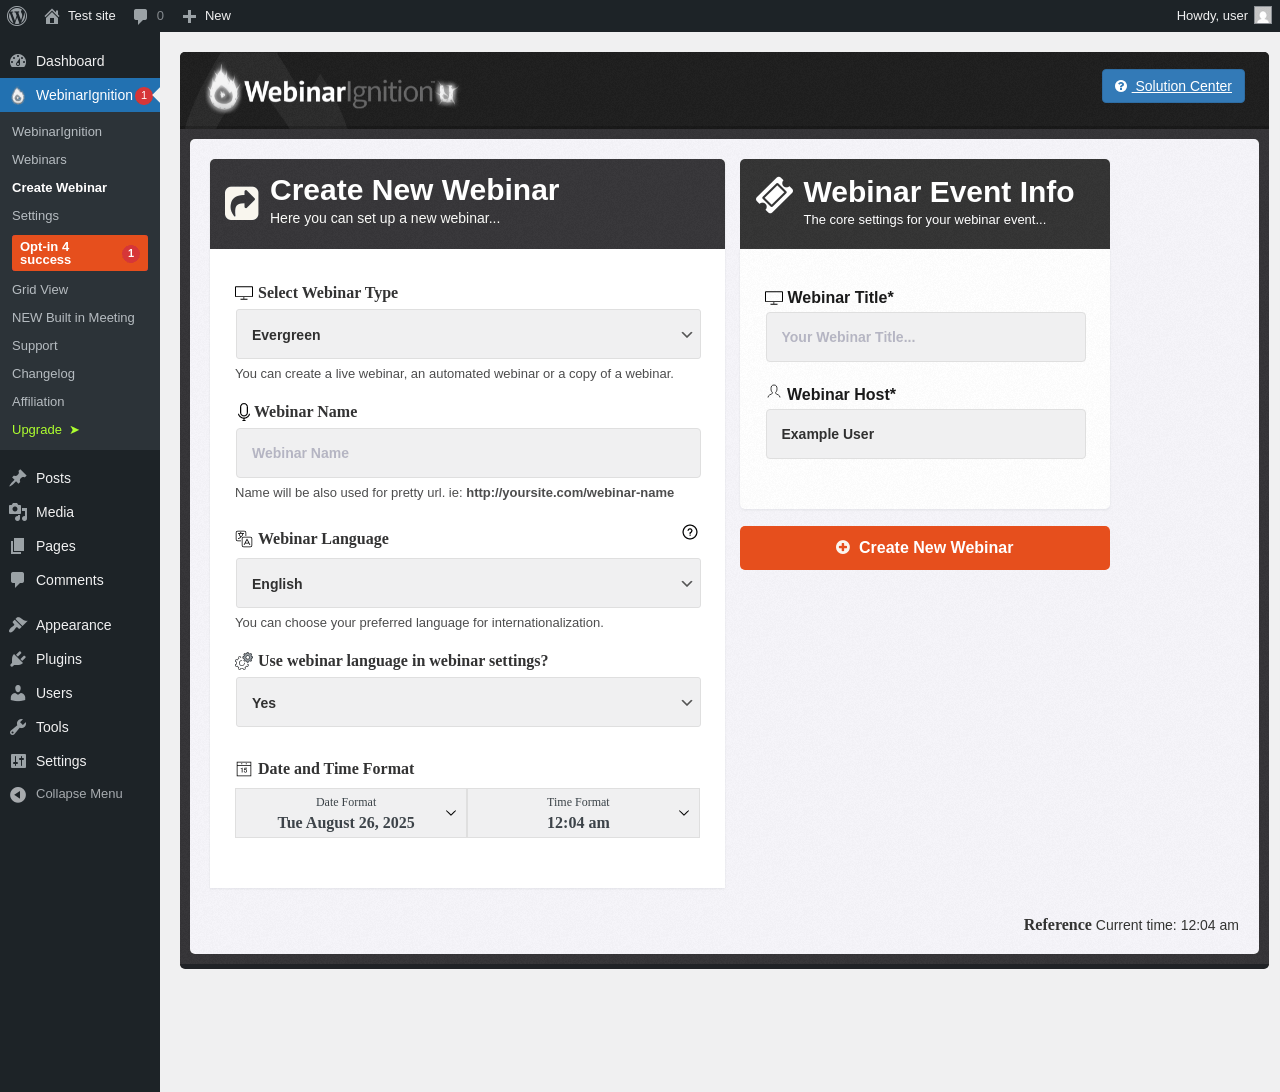This screenshot has height=1092, width=1280.
Task: Click the Users person icon
Action: pyautogui.click(x=18, y=693)
